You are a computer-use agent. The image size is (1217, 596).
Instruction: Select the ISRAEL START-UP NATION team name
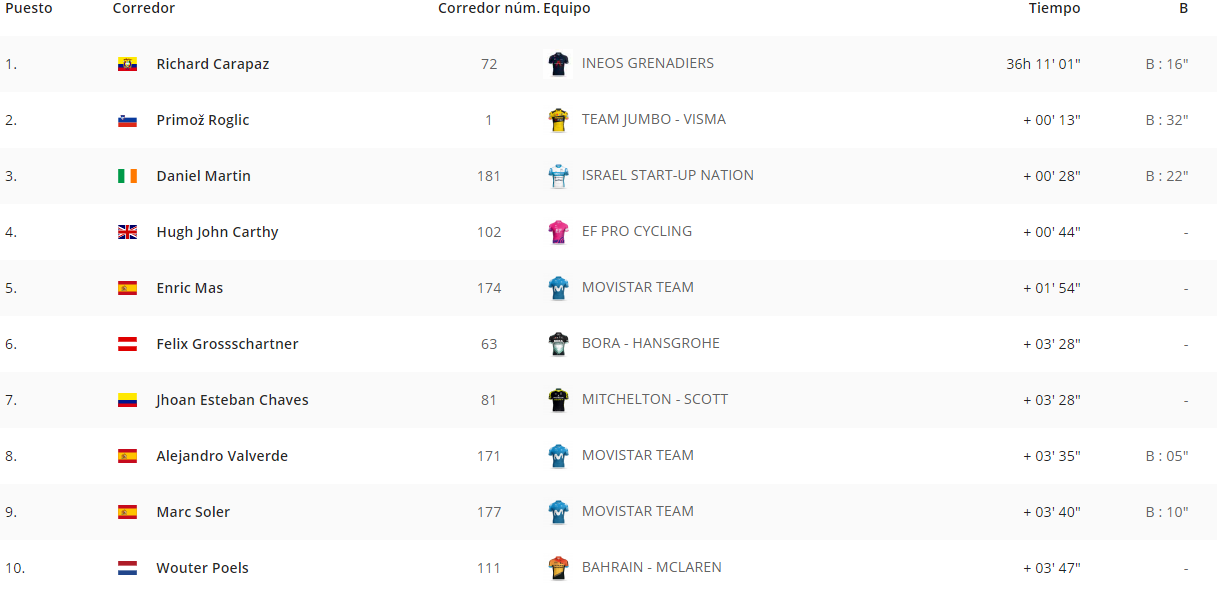point(668,175)
